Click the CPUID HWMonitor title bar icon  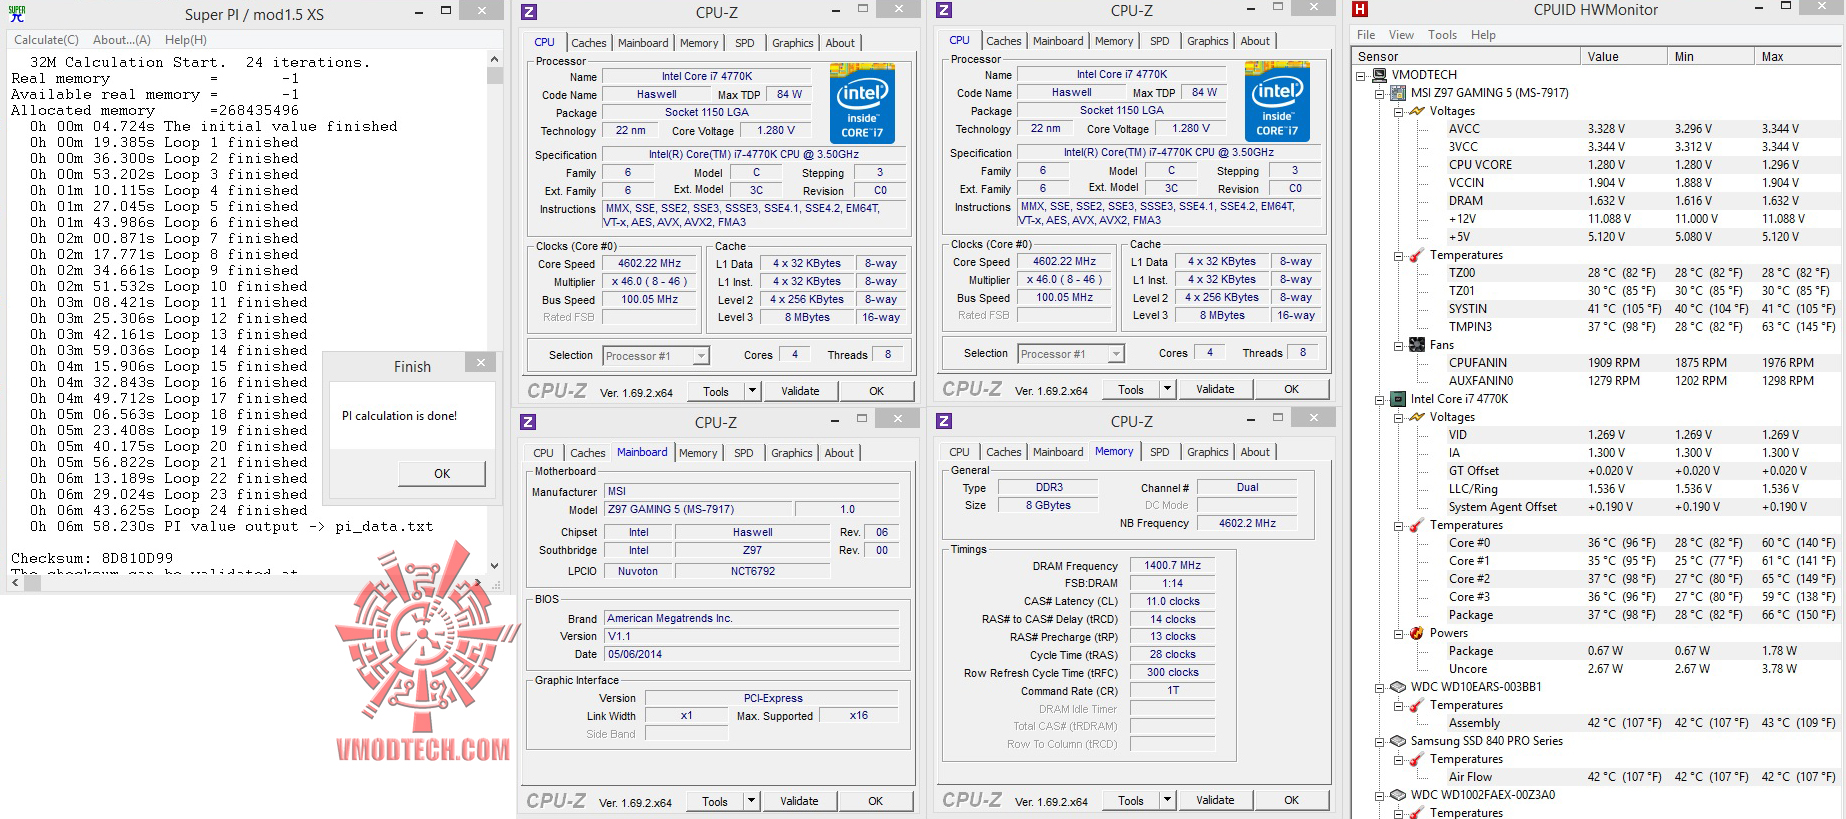(1360, 10)
